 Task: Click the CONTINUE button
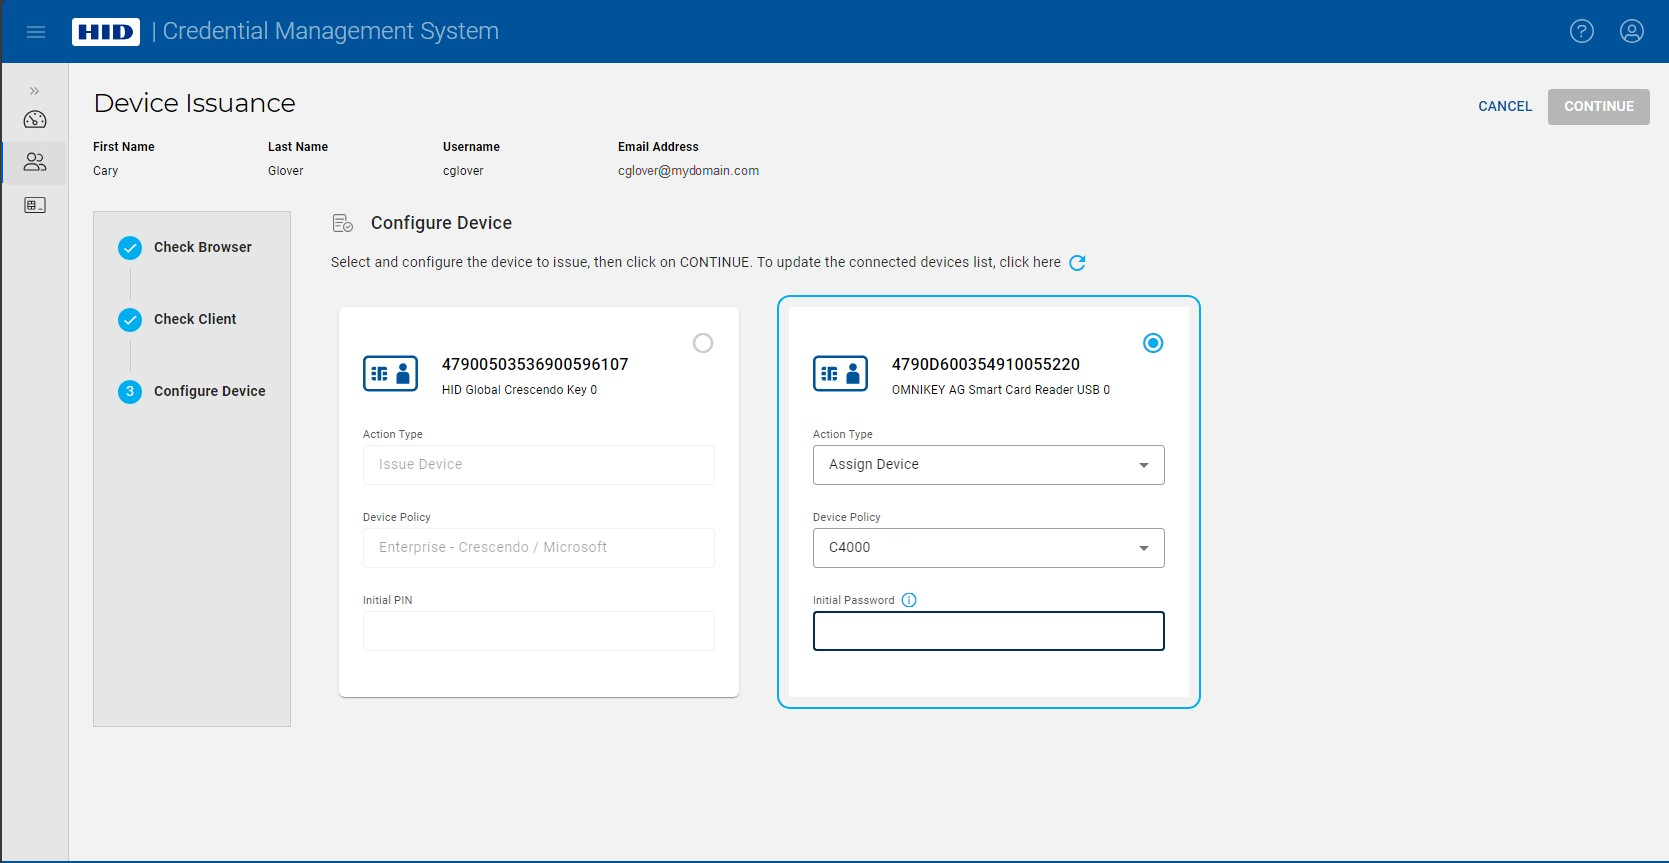point(1599,107)
